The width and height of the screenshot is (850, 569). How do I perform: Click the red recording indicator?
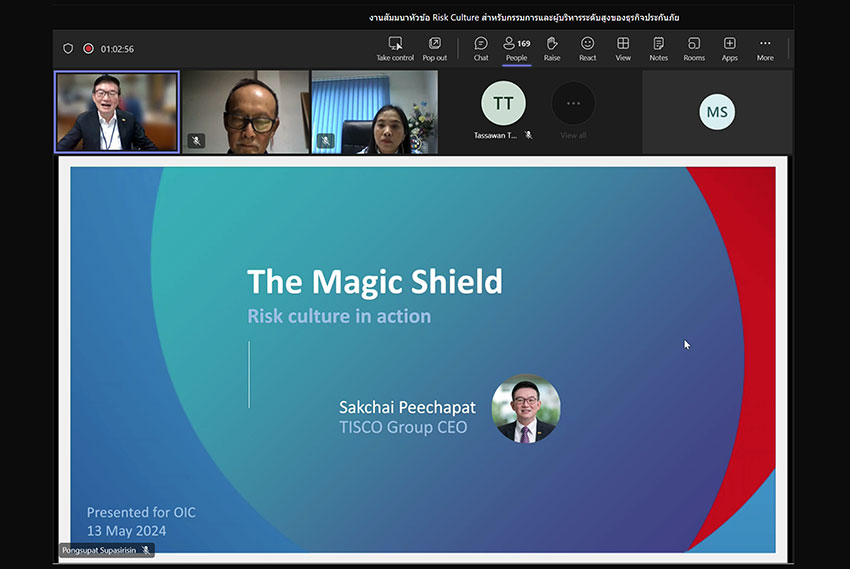click(88, 48)
